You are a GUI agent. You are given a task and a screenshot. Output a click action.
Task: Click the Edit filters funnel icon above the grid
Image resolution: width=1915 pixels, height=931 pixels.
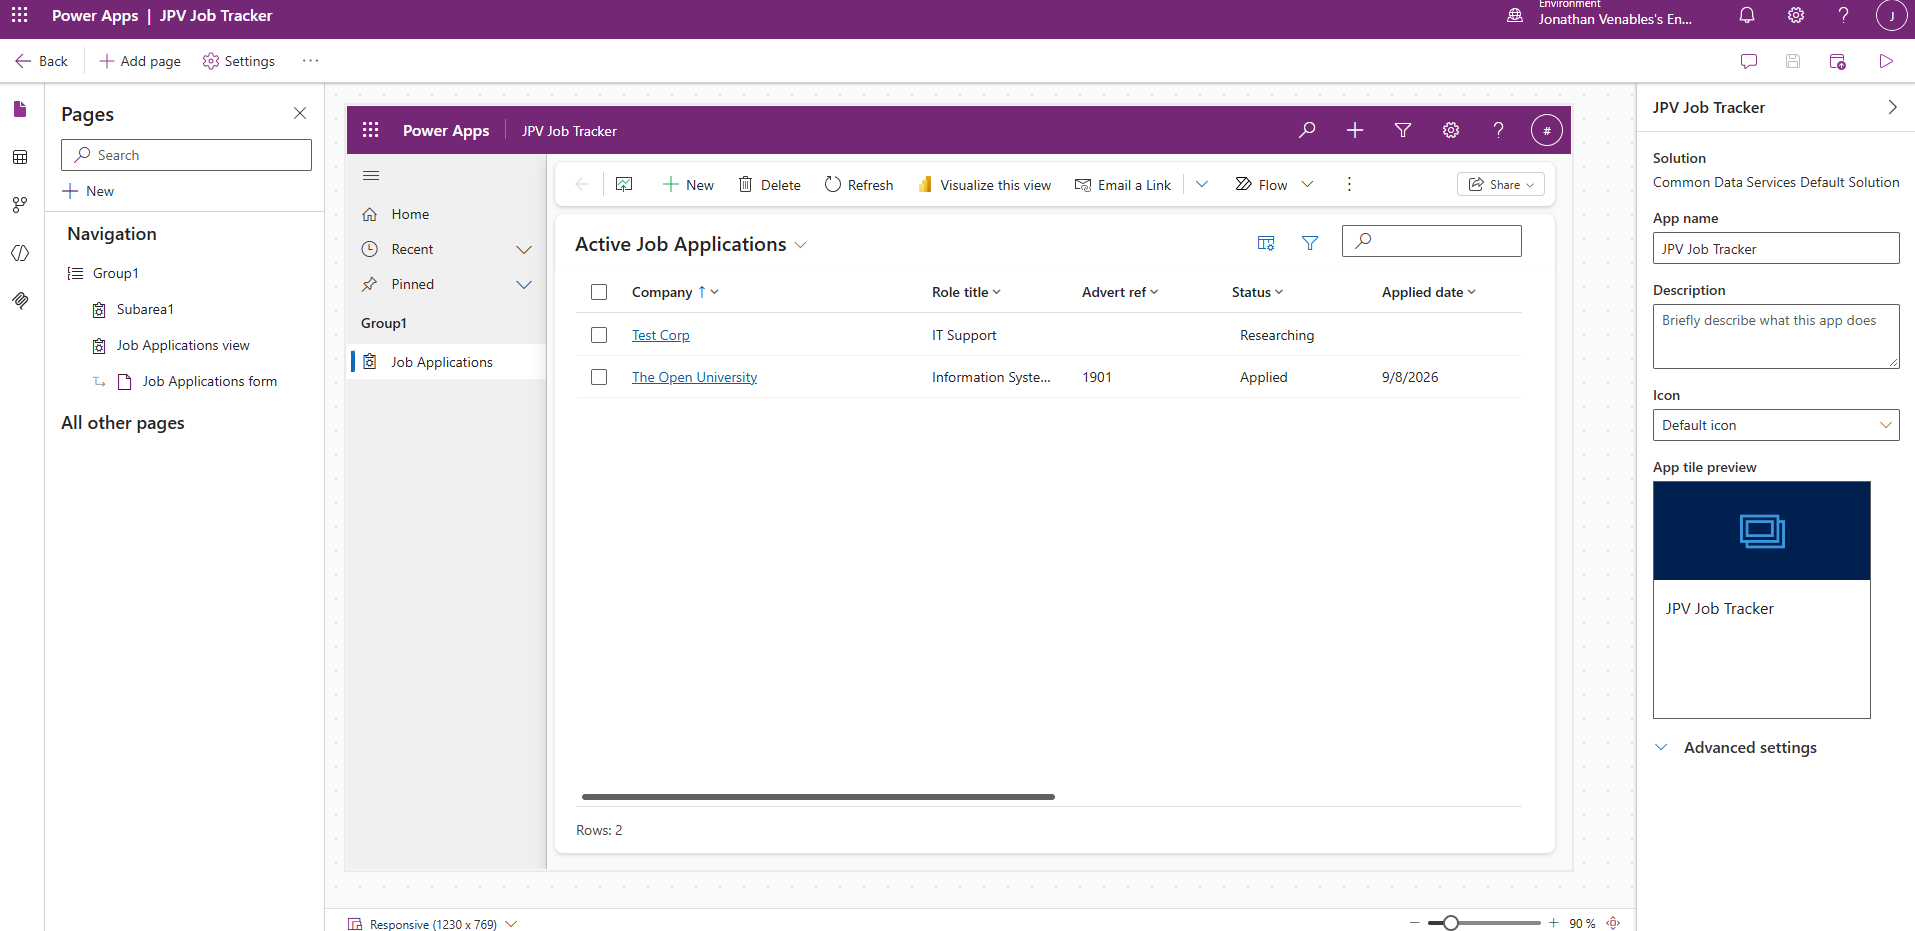pos(1310,243)
